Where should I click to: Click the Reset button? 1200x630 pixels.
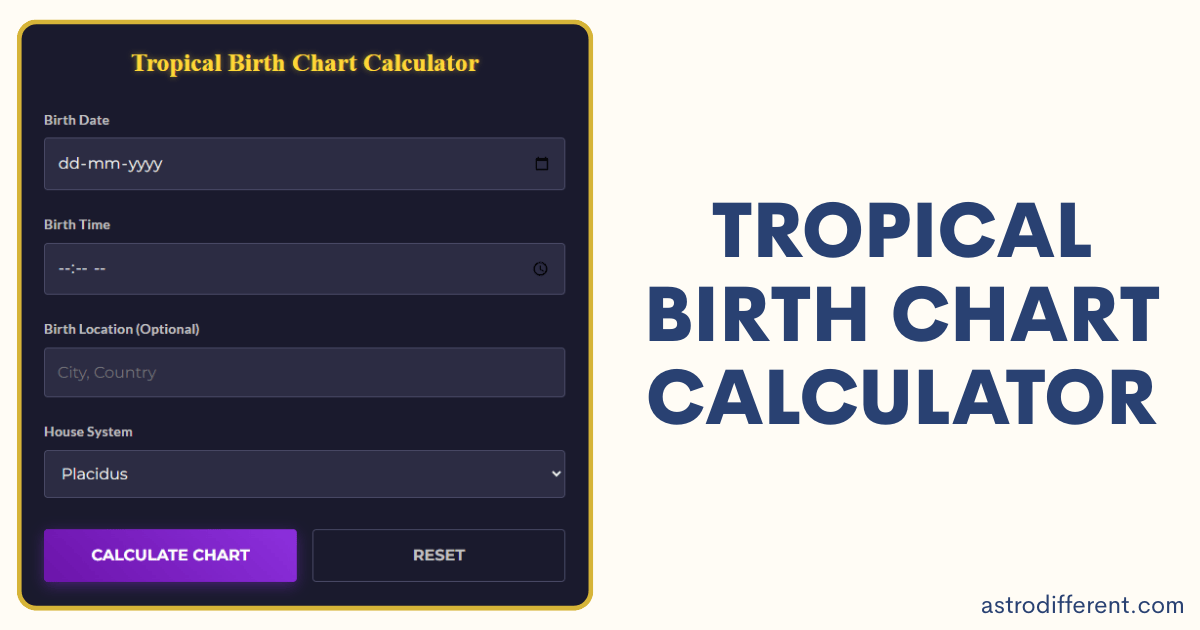(x=438, y=555)
